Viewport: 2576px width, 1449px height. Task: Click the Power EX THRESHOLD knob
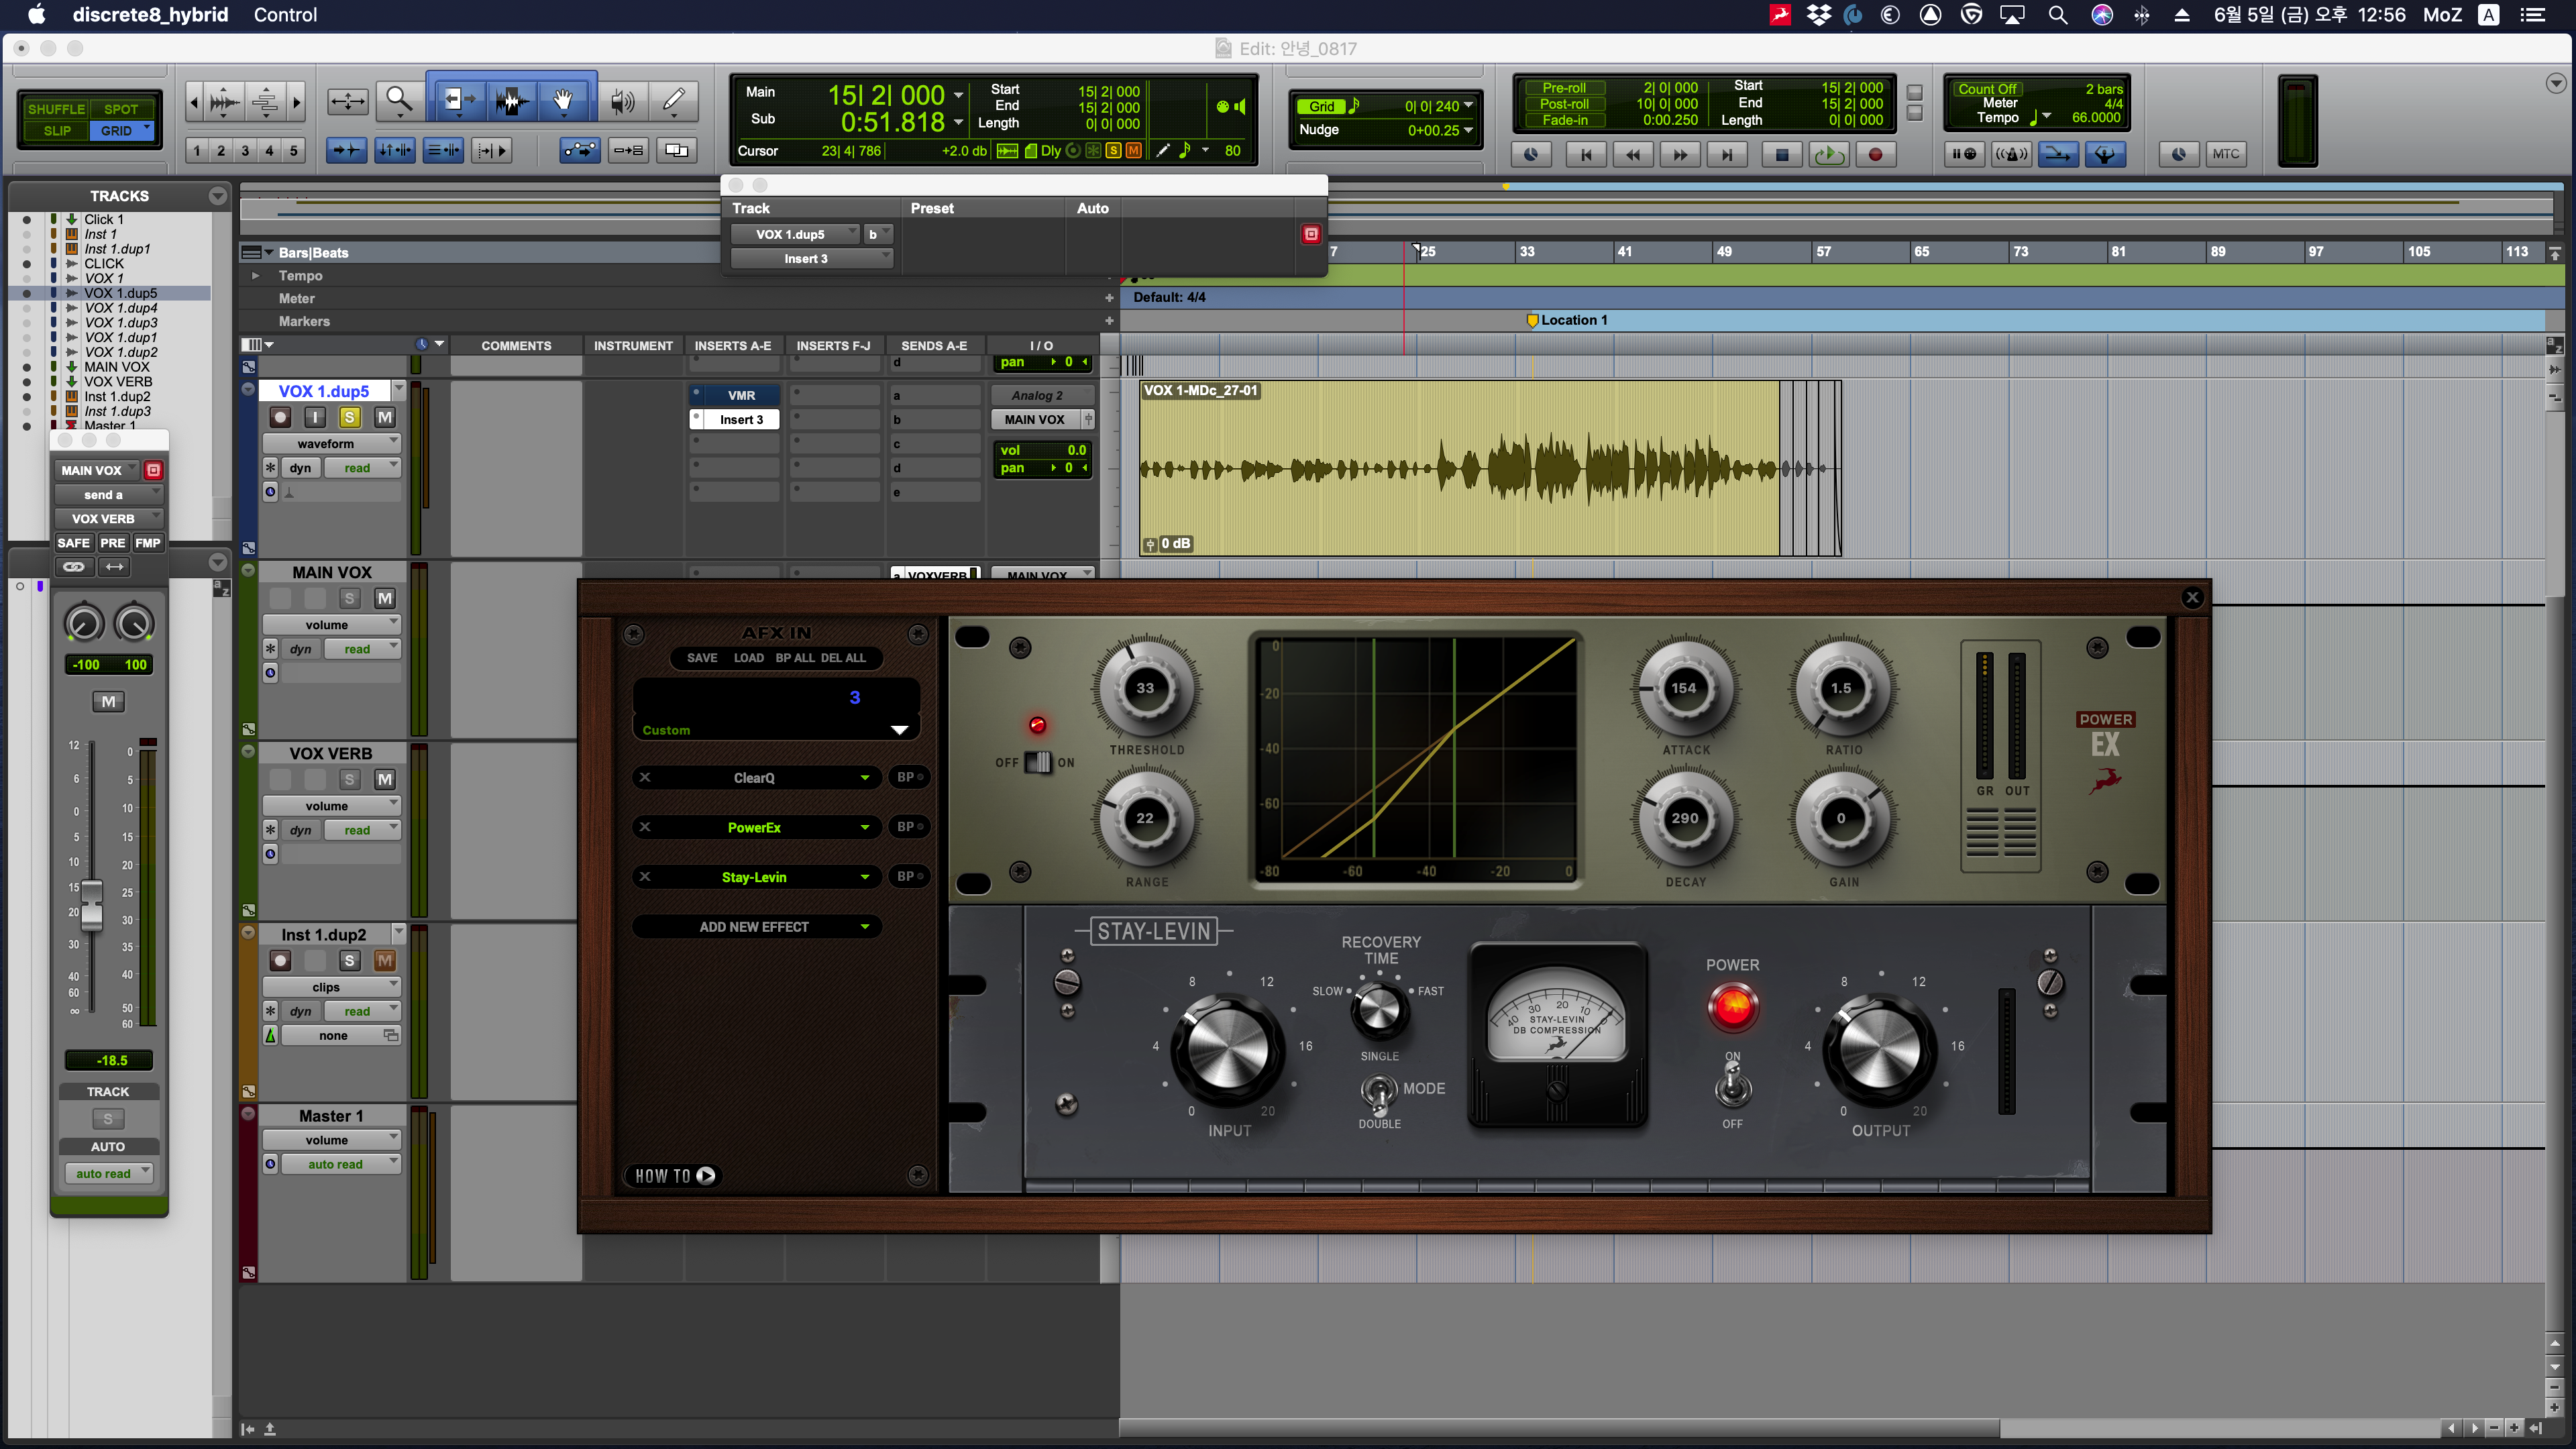coord(1145,688)
